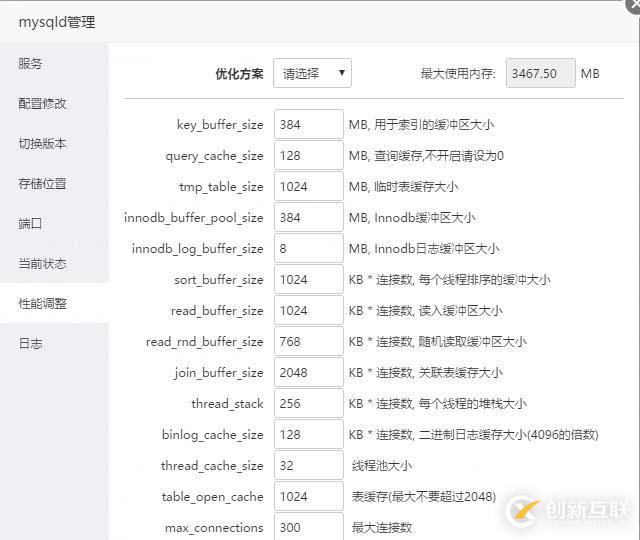The height and width of the screenshot is (540, 640).
Task: Click the key_buffer_size label
Action: tap(220, 125)
